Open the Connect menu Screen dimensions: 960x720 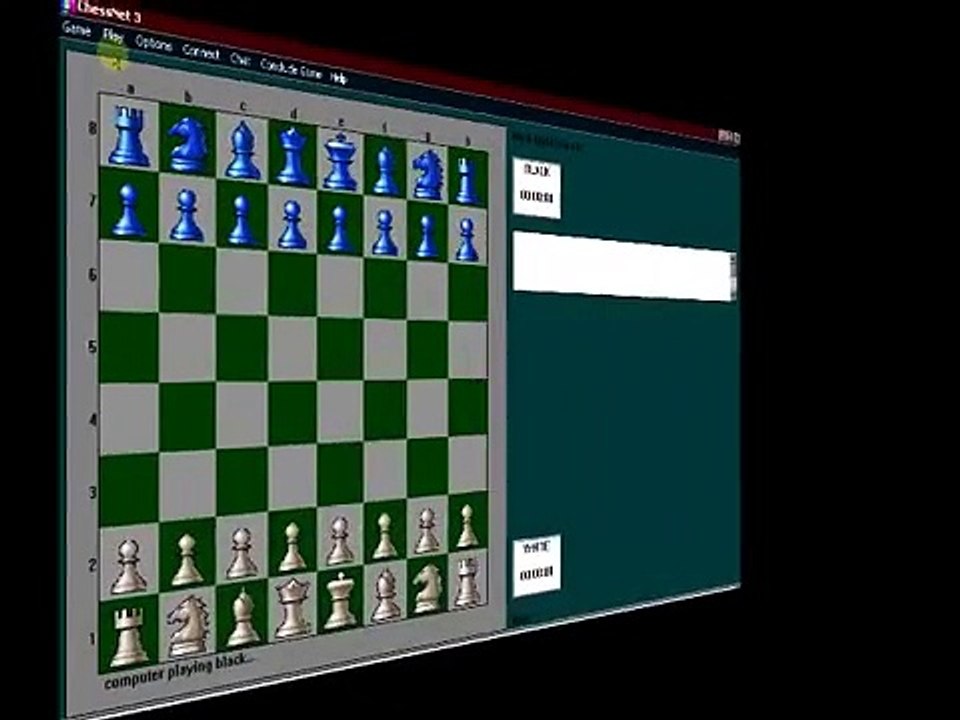[x=201, y=53]
